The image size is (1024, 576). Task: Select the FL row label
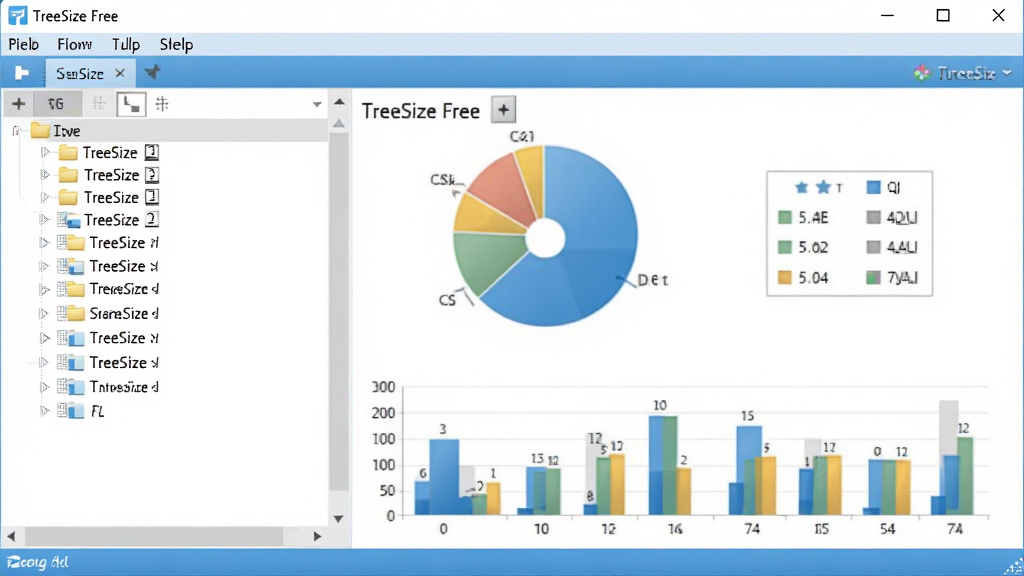coord(97,411)
